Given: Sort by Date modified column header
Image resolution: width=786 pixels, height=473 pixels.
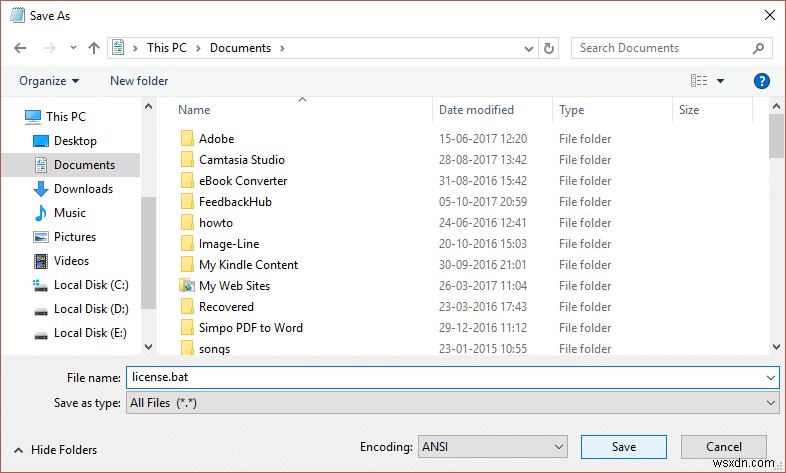Looking at the screenshot, I should coord(476,110).
